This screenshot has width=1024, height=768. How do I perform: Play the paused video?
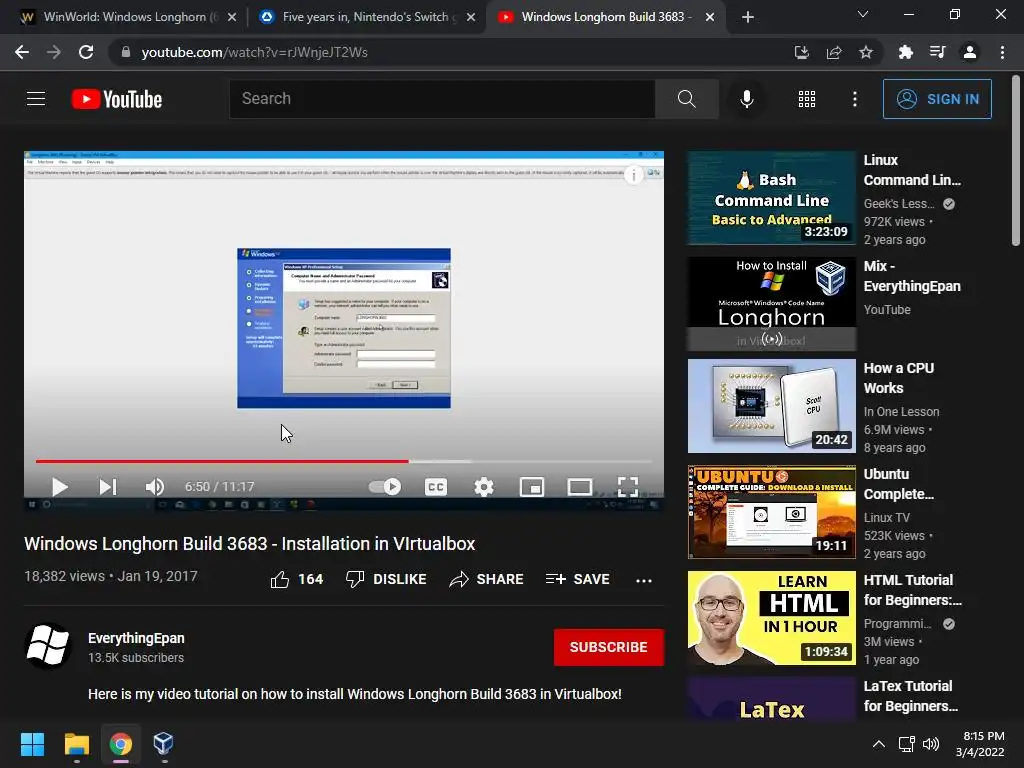click(59, 487)
